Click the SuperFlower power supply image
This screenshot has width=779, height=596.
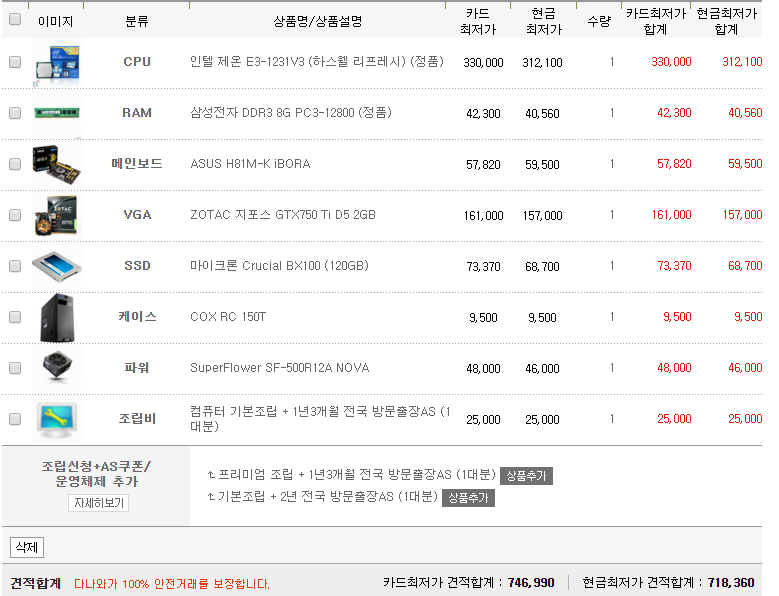[x=57, y=368]
